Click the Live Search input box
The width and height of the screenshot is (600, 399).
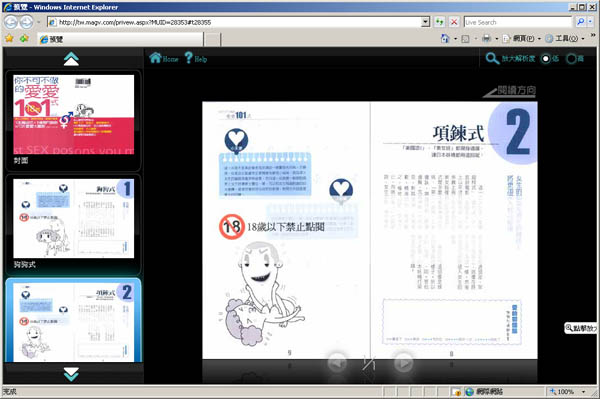517,22
